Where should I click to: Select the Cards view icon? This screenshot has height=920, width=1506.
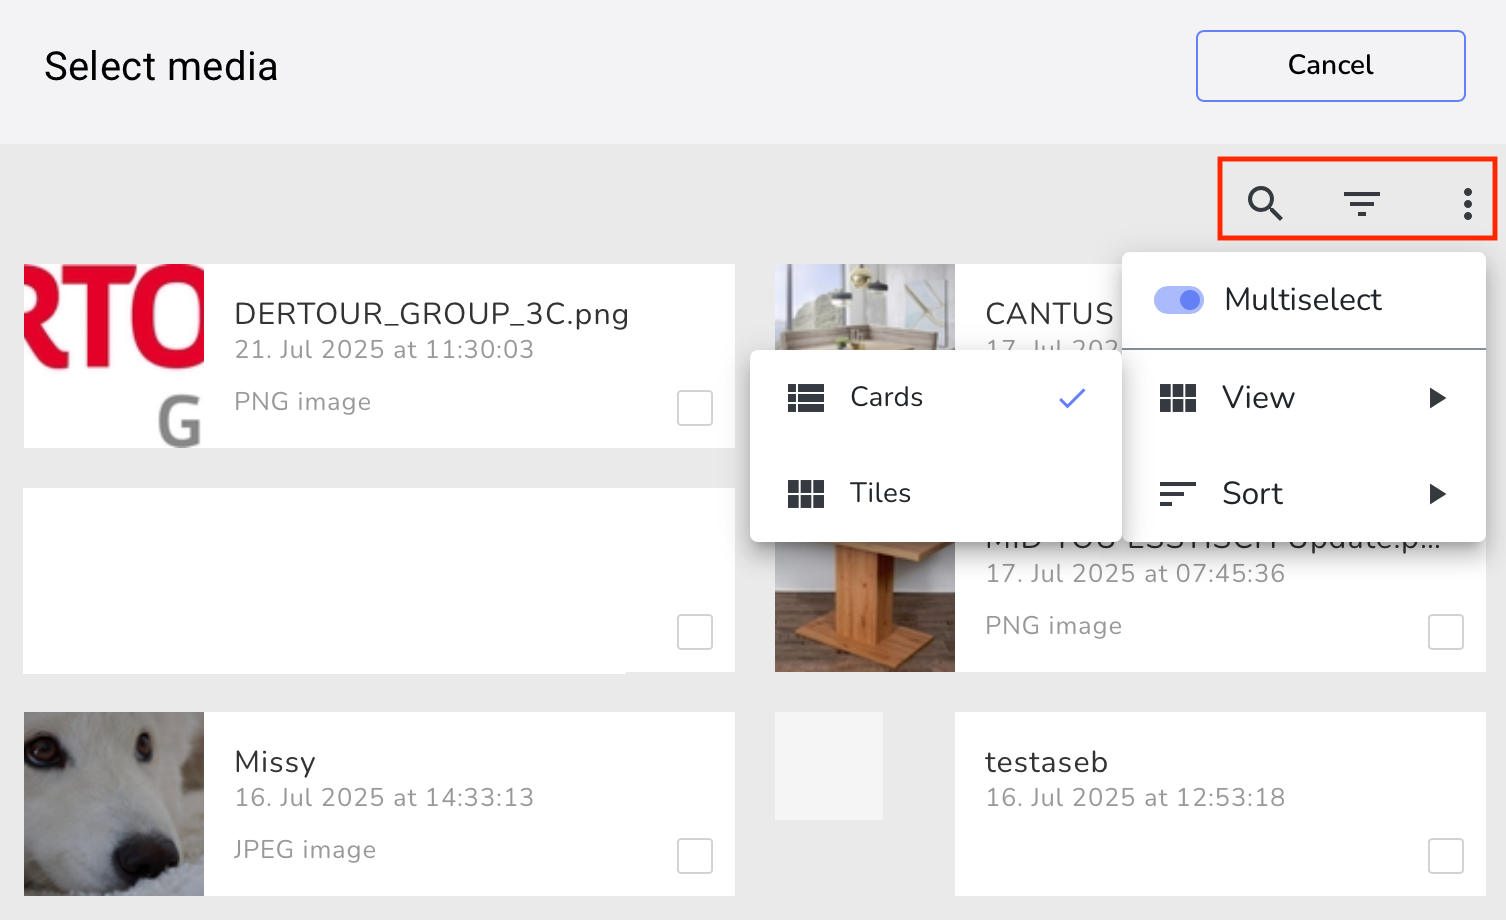tap(806, 397)
